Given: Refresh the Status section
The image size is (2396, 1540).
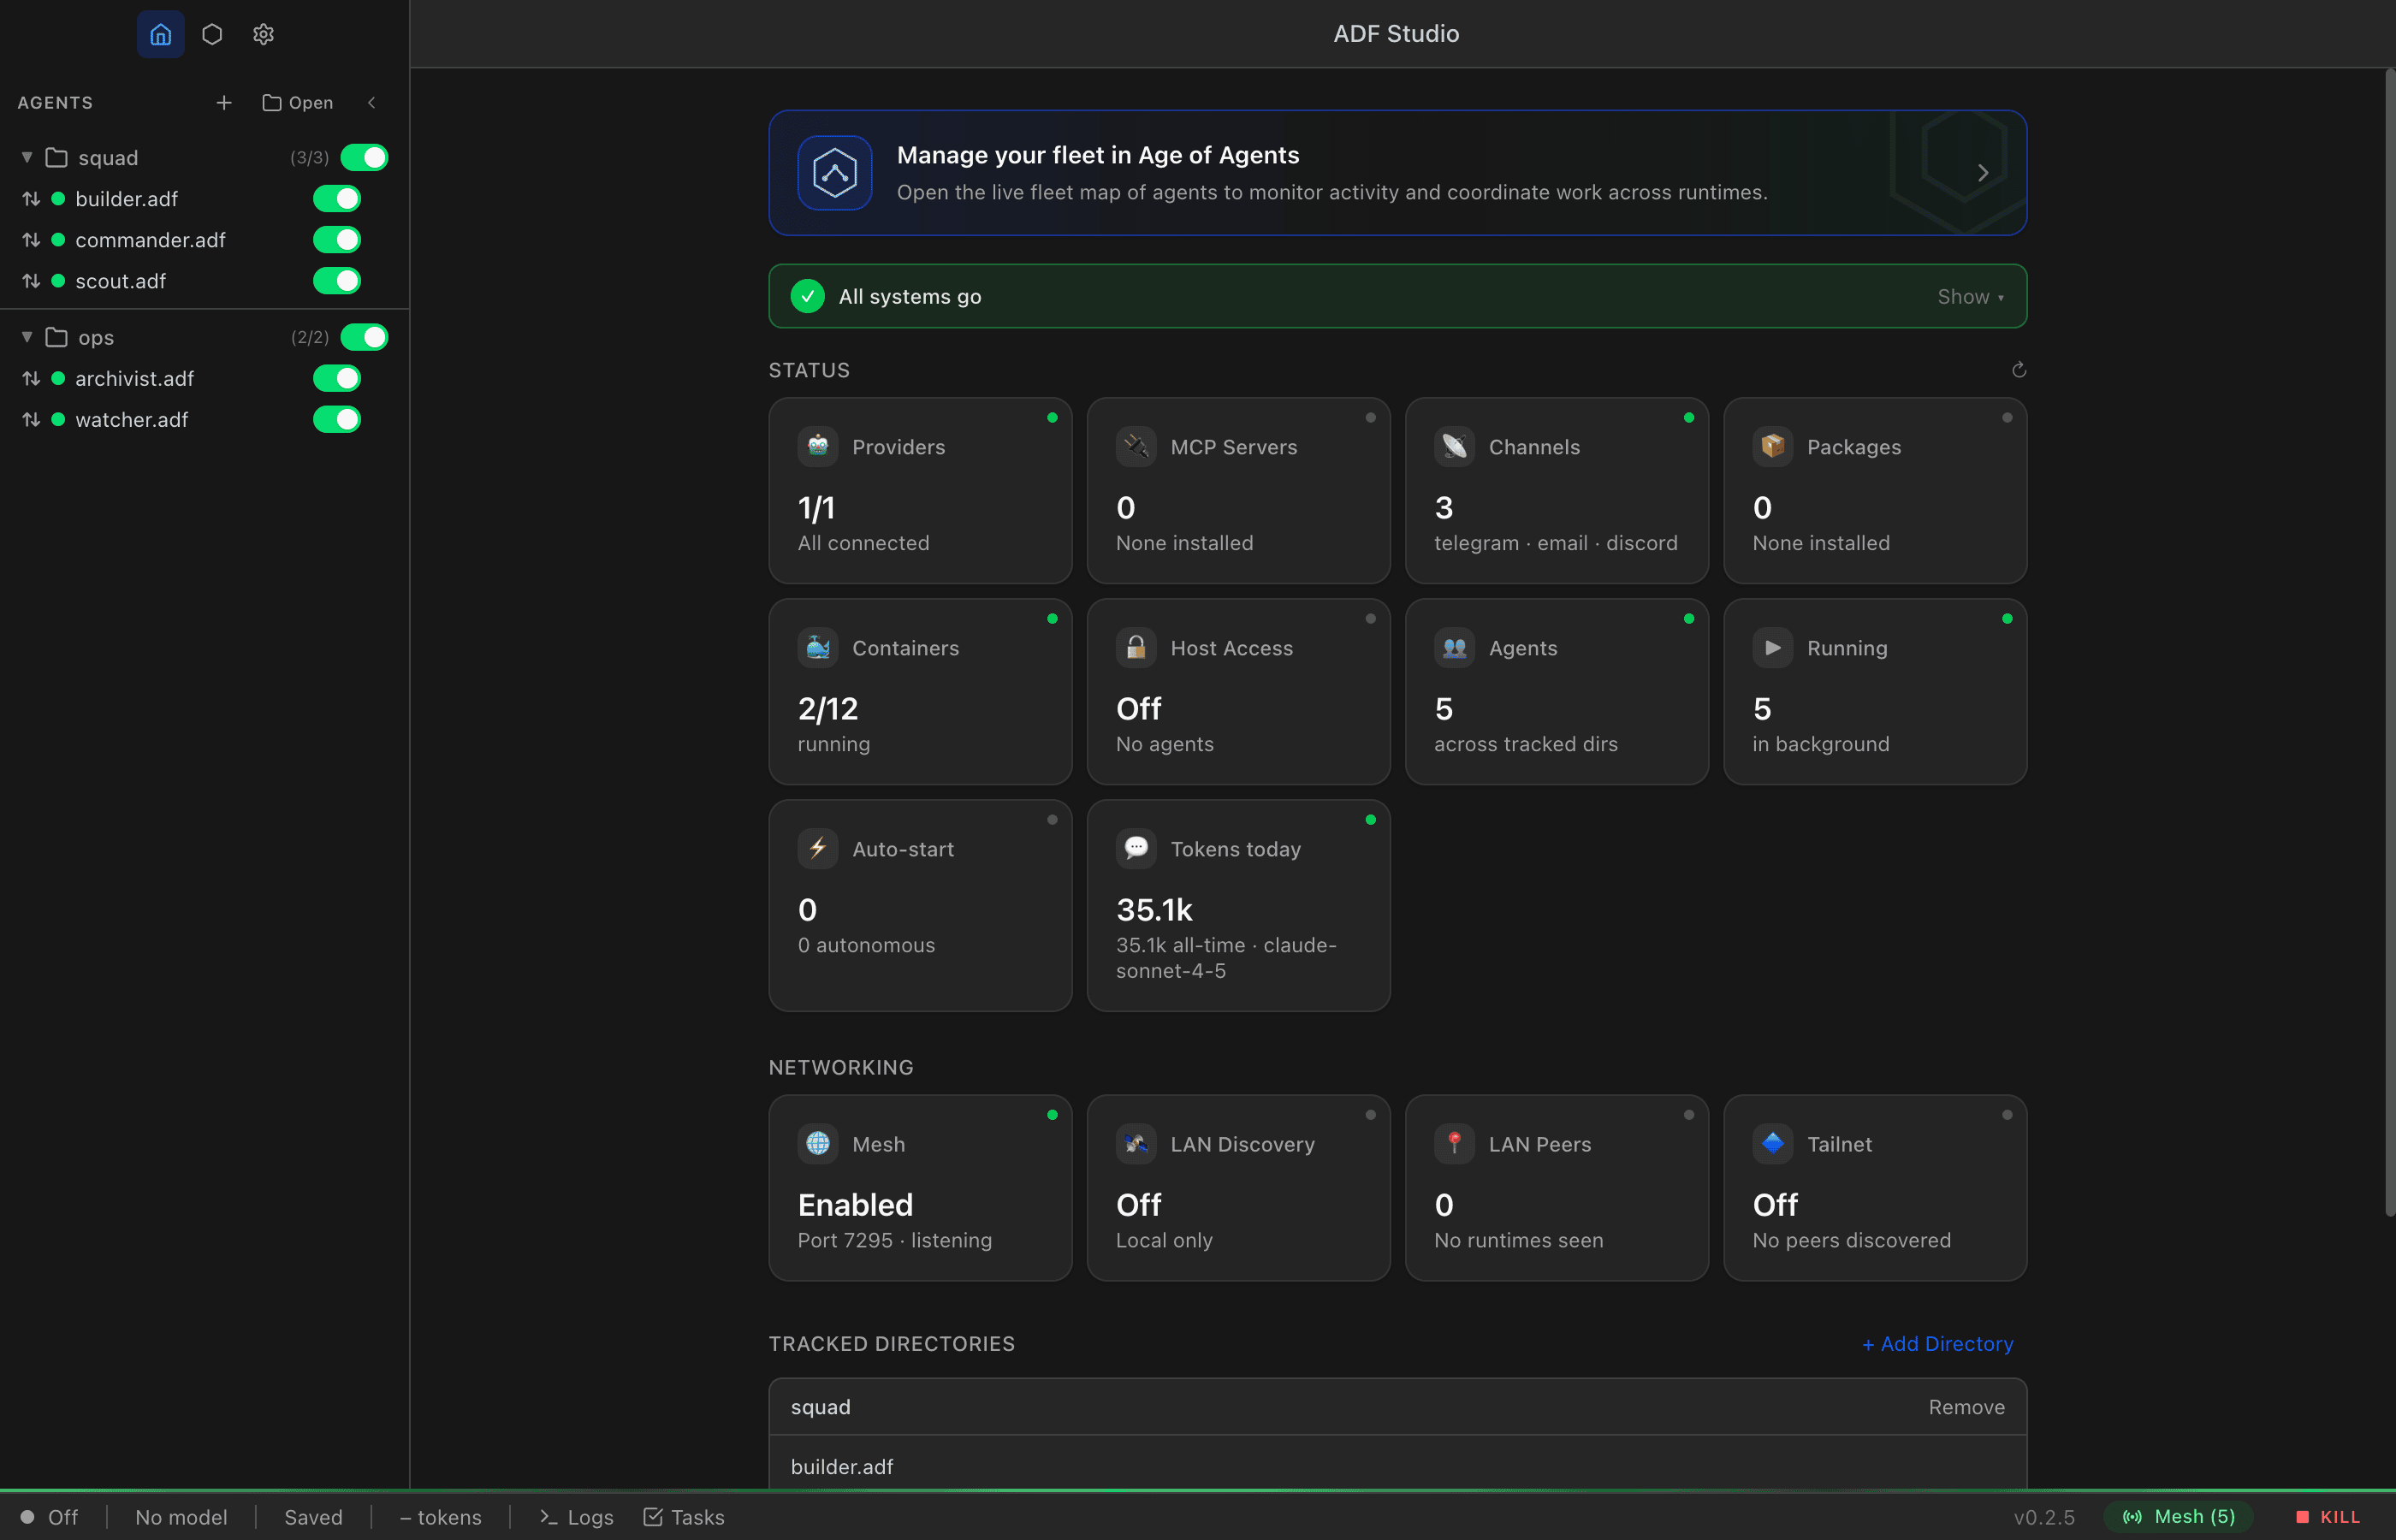Looking at the screenshot, I should pyautogui.click(x=2018, y=370).
